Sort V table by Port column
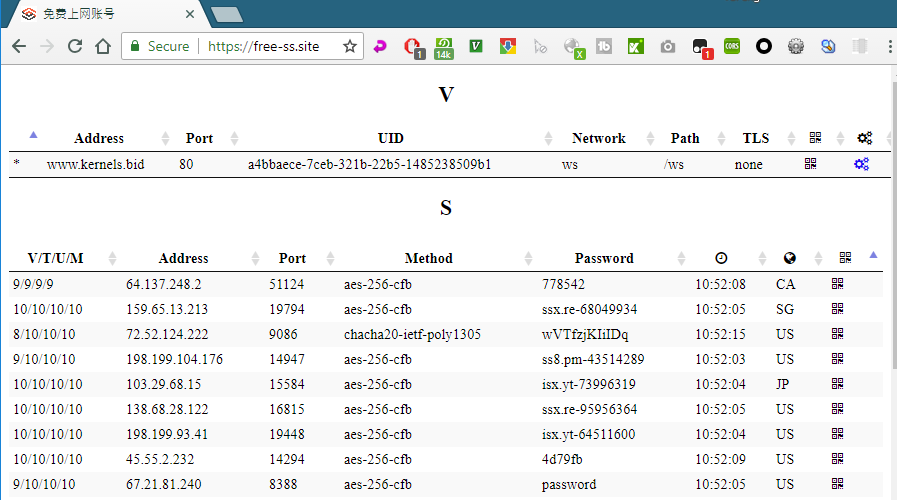 (199, 138)
